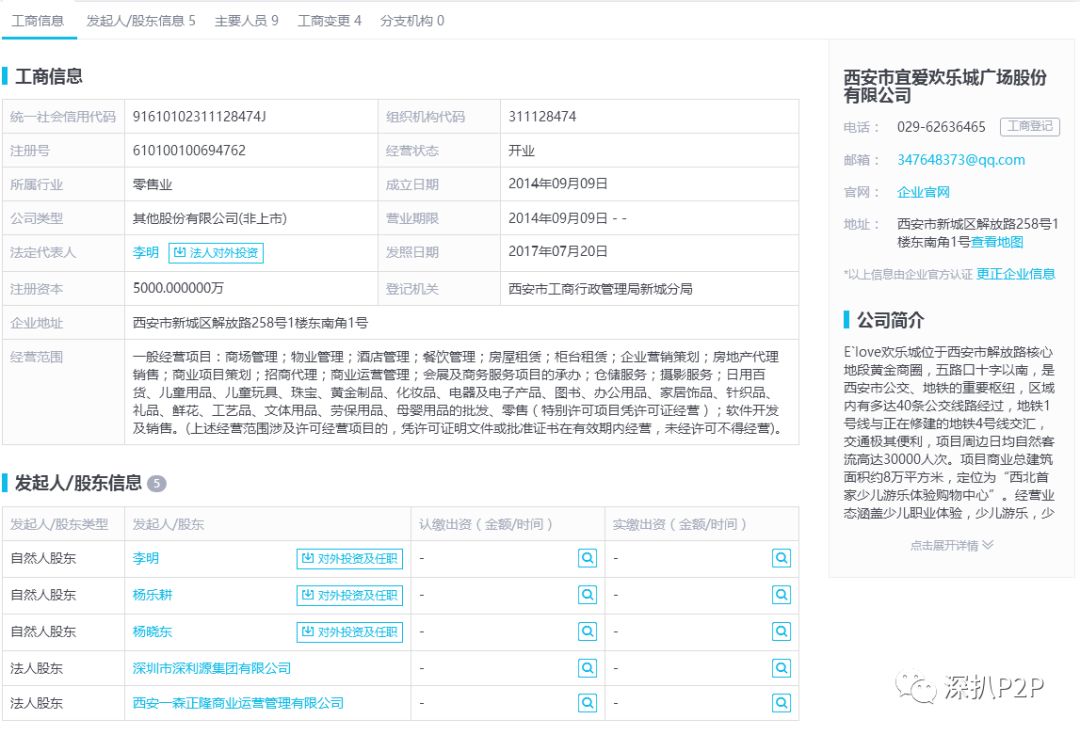This screenshot has height=735, width=1080.
Task: Open the 企业官网 link
Action: pos(923,192)
